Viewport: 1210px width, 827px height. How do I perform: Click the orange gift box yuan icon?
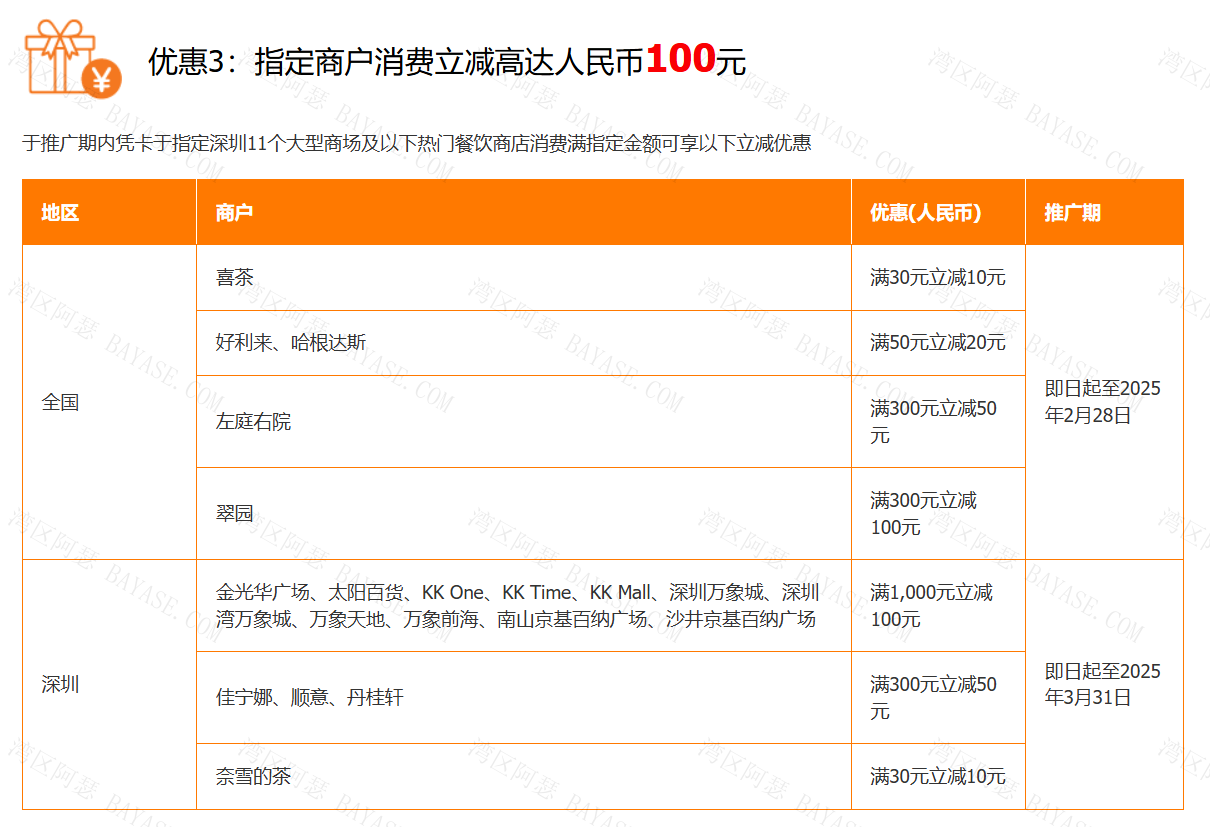coord(72,58)
